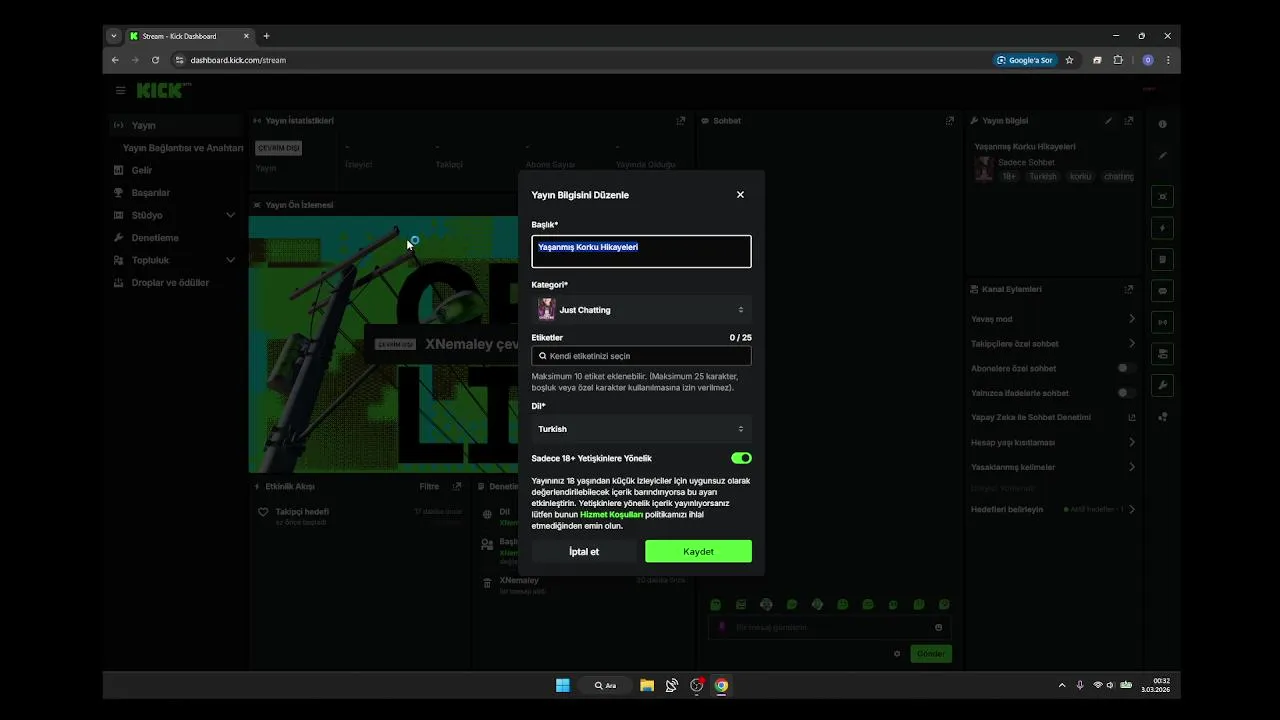Click the 18+ tag in Yayın bilgisi

1009,177
